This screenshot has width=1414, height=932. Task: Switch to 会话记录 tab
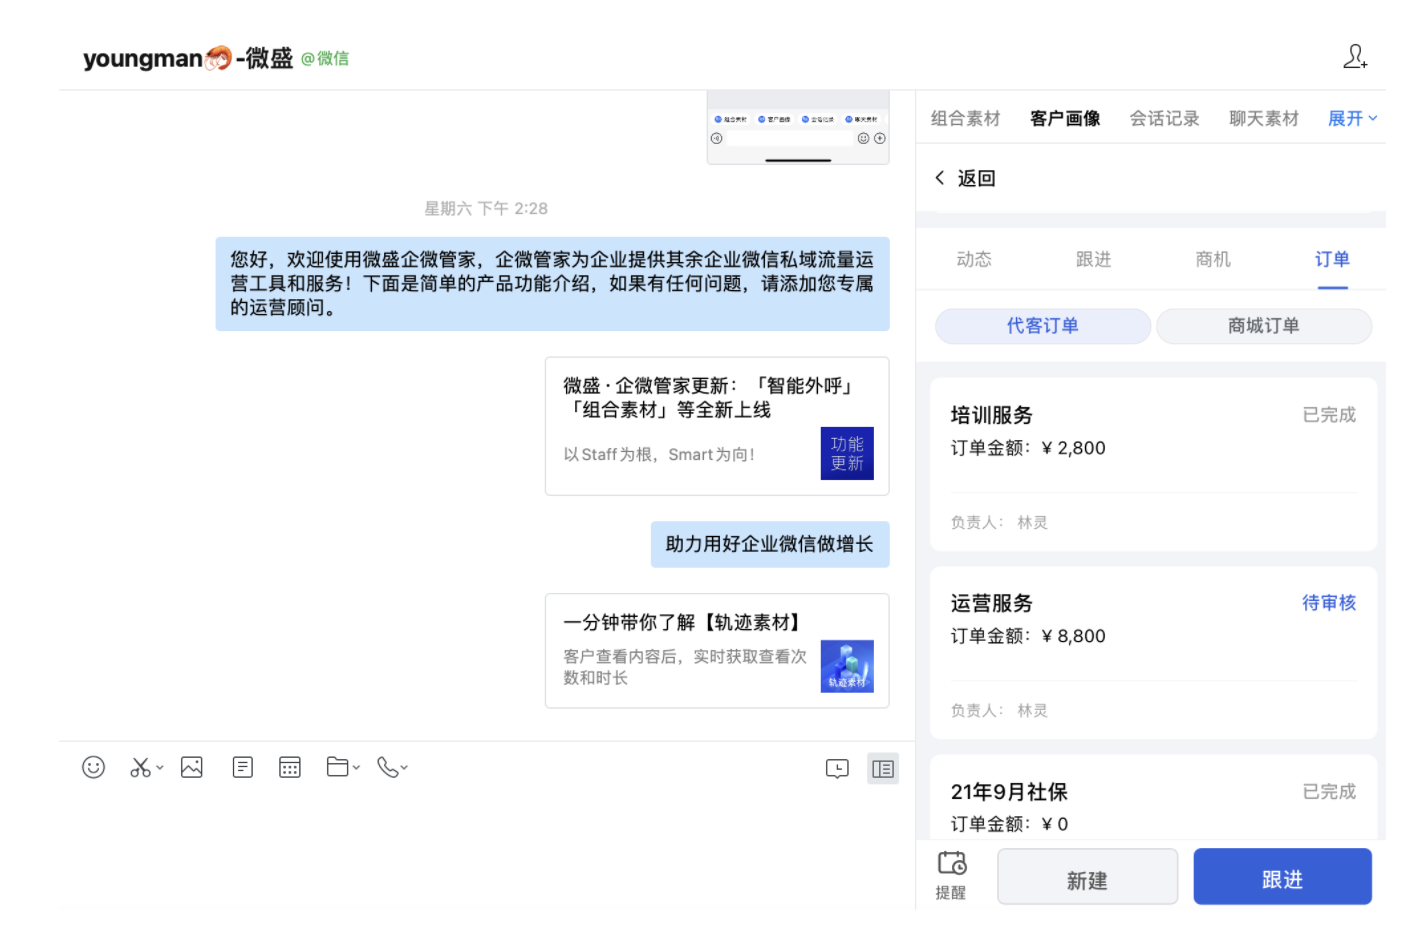pos(1164,118)
